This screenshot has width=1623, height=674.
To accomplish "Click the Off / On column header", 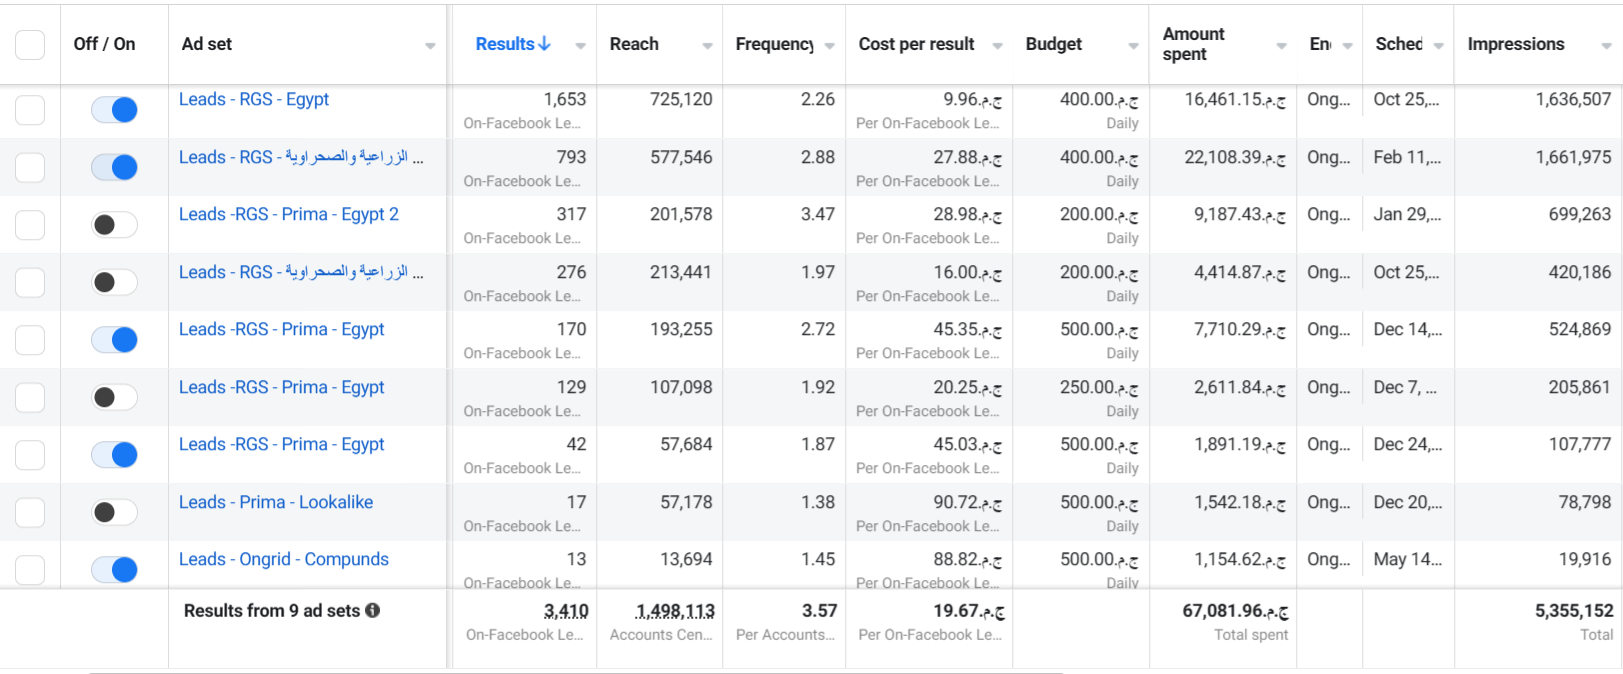I will (104, 44).
